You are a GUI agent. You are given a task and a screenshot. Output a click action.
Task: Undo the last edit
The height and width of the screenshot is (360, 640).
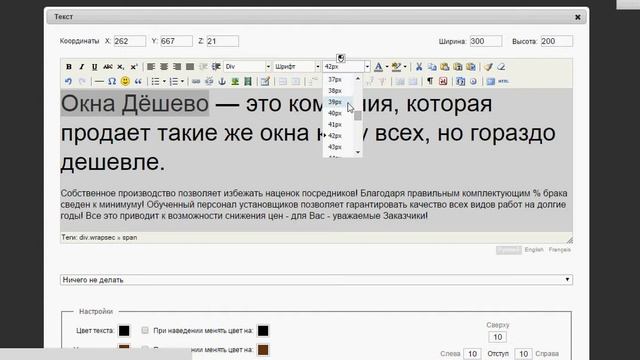tap(69, 82)
